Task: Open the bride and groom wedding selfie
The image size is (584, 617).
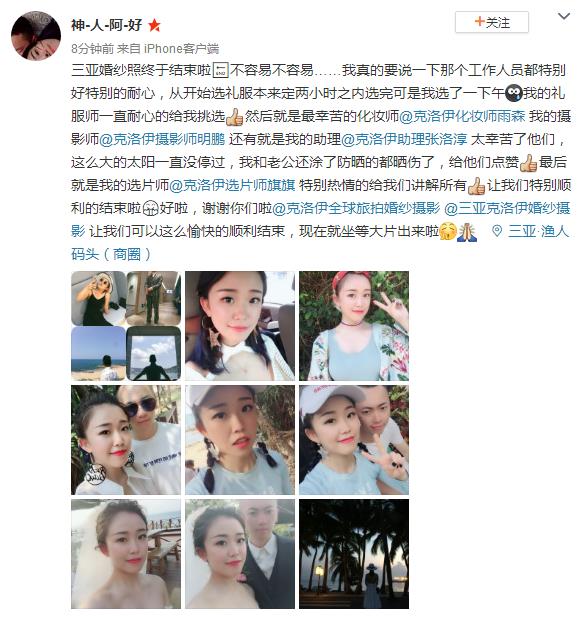Action: click(240, 554)
